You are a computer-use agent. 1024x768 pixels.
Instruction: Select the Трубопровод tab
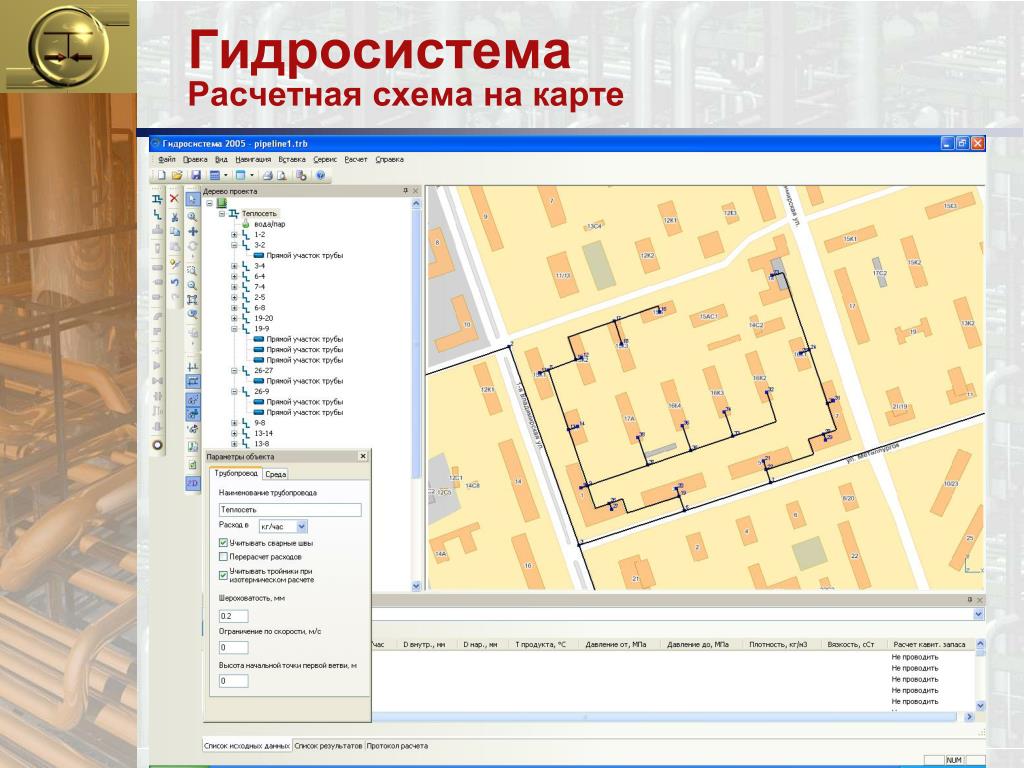[235, 473]
